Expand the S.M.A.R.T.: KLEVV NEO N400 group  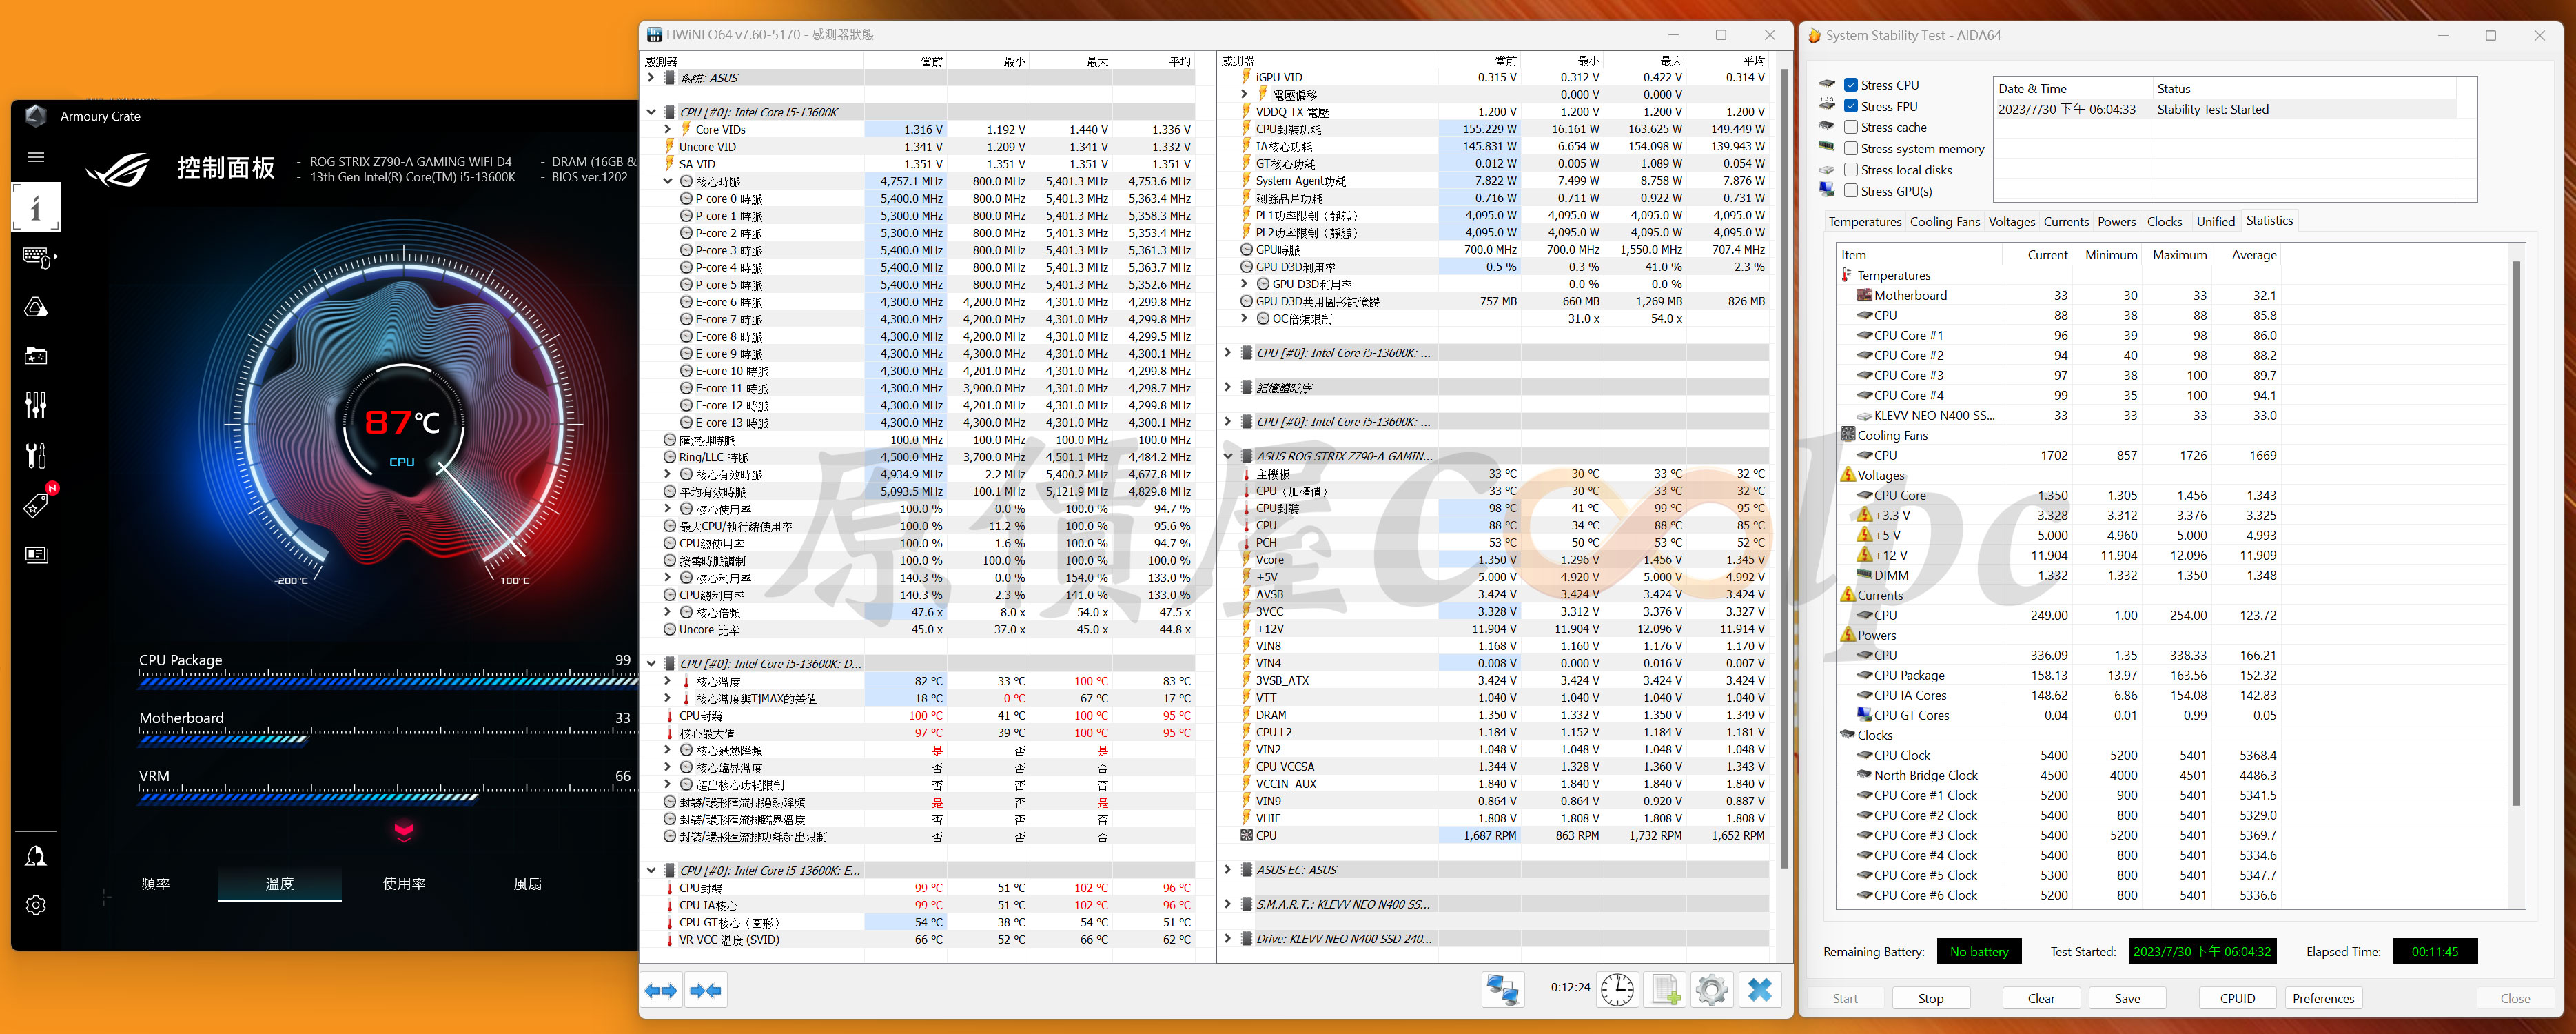pyautogui.click(x=1228, y=904)
